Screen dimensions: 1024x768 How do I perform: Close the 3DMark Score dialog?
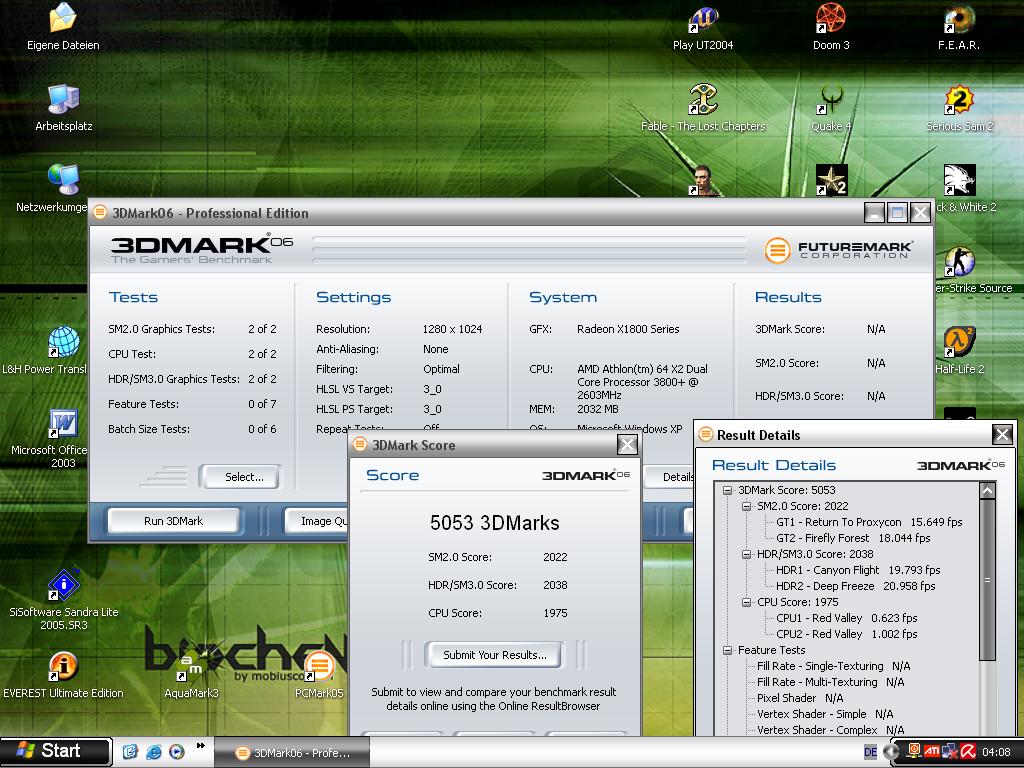point(627,445)
